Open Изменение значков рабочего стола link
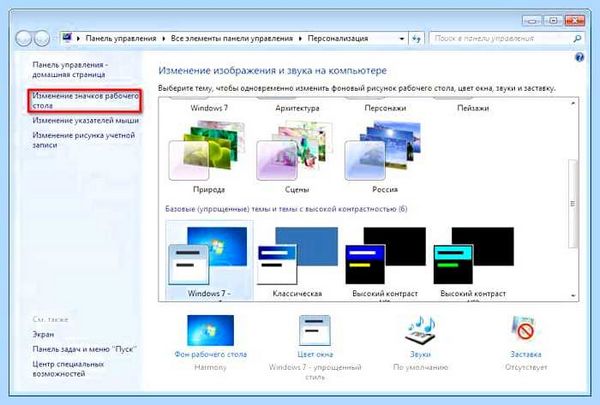The height and width of the screenshot is (405, 600). [85, 101]
